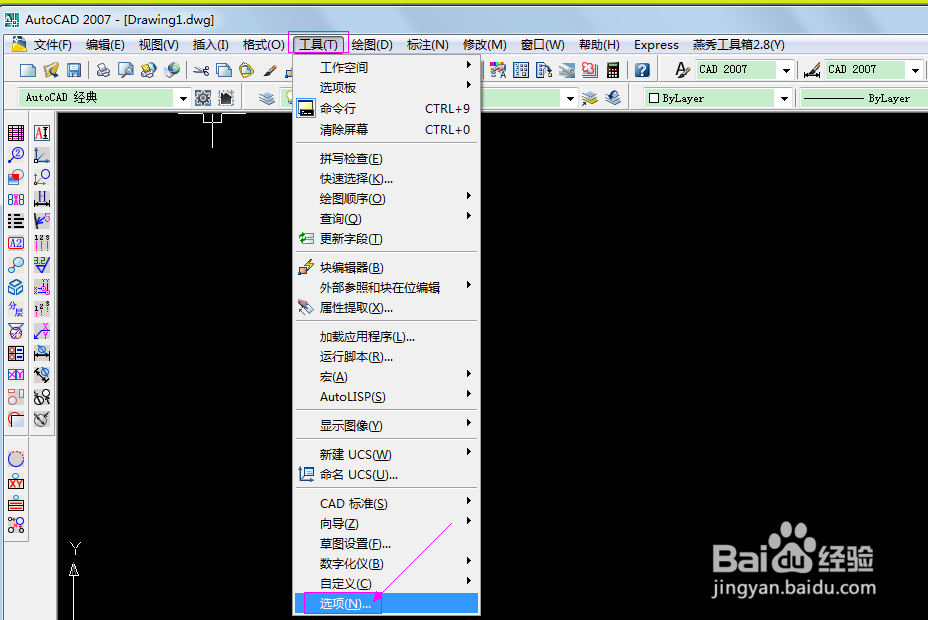This screenshot has height=620, width=928.
Task: Click the 分层 layer icon in left toolbar
Action: [x=16, y=309]
